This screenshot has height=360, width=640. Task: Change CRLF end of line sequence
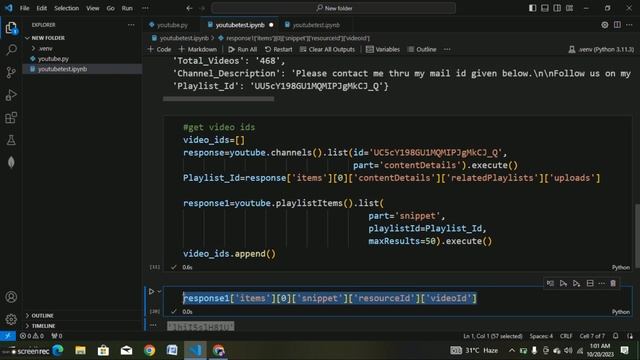(566, 336)
